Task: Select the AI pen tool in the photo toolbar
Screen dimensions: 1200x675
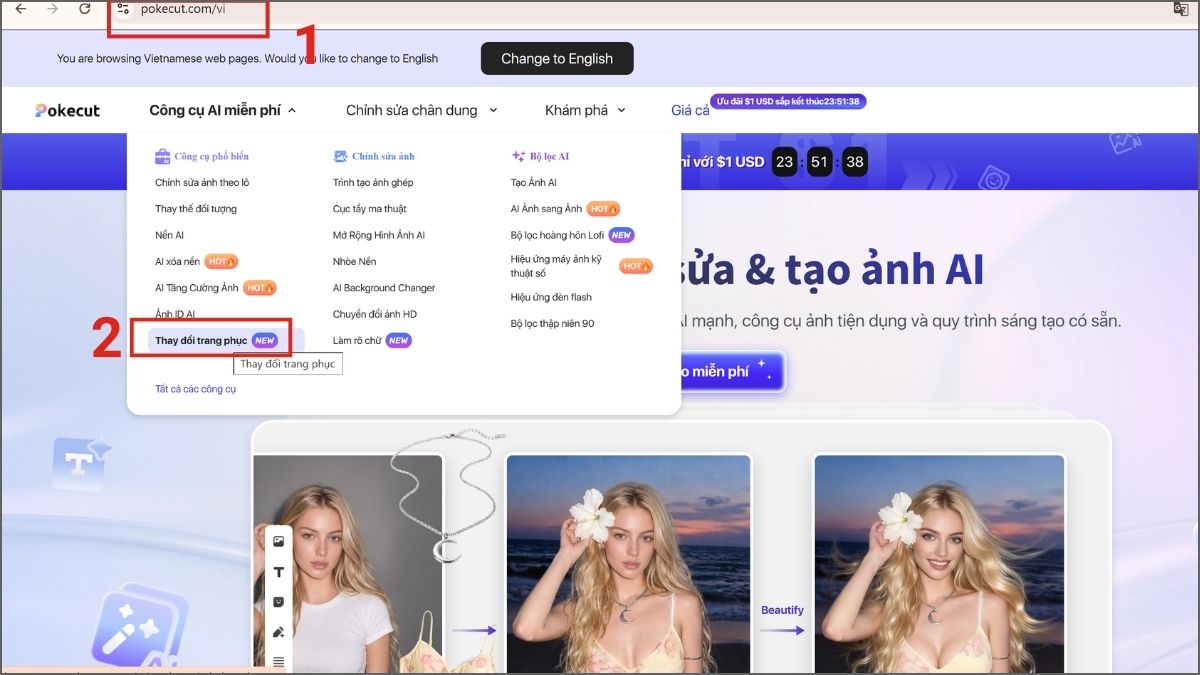Action: [x=279, y=632]
